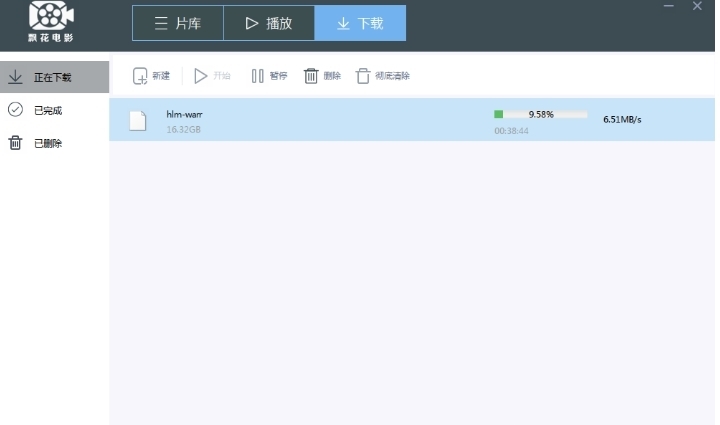Screen dimensions: 720x425
Task: Select the 下载 download tab
Action: [x=360, y=23]
